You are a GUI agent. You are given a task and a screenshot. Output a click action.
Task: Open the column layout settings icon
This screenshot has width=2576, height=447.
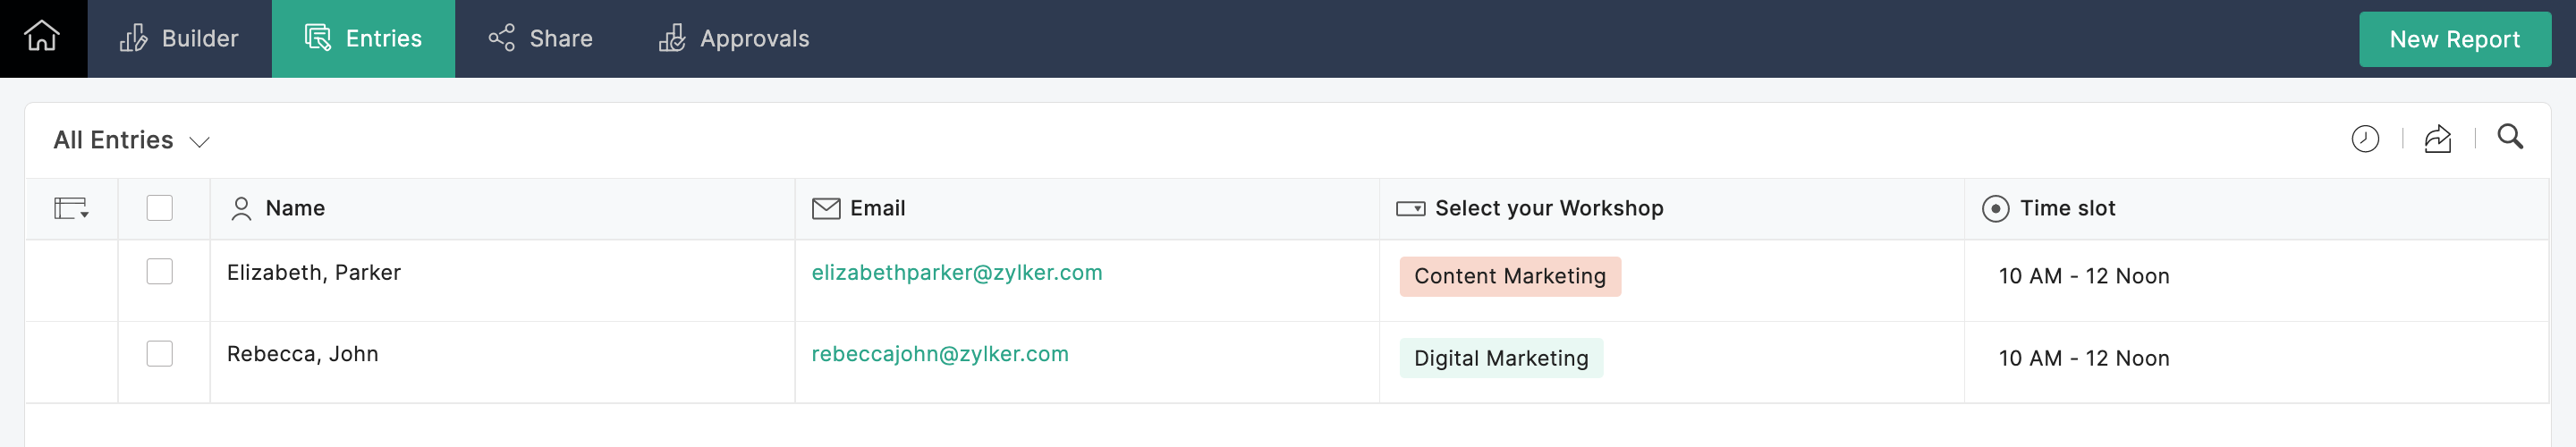[x=71, y=208]
